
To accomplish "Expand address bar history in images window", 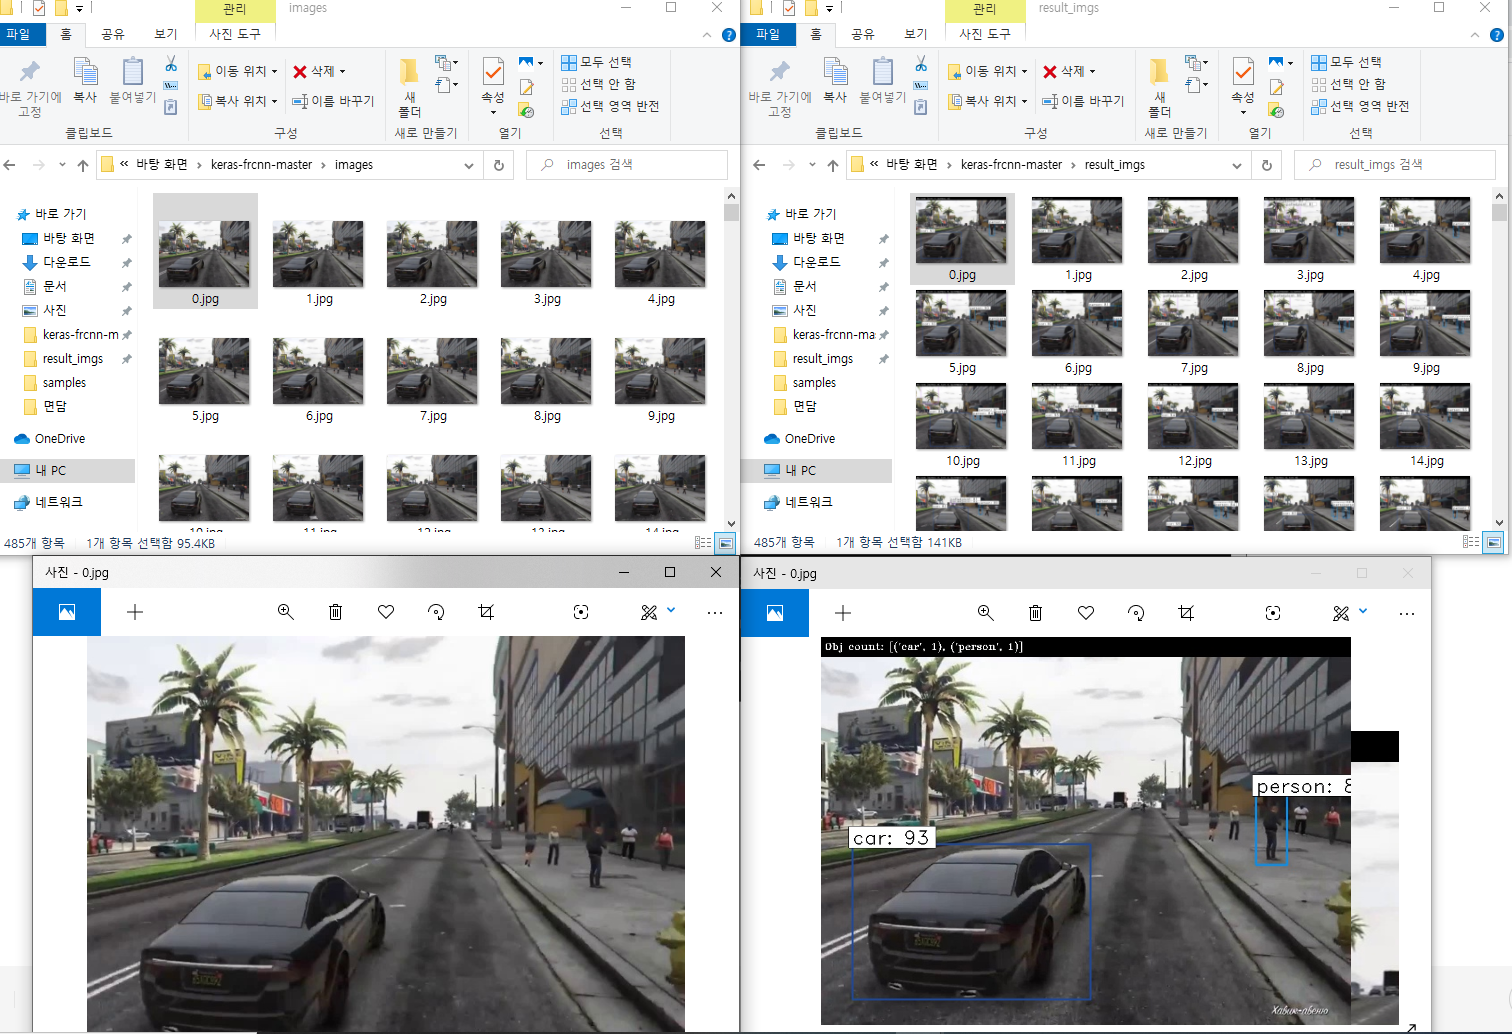I will pos(469,166).
